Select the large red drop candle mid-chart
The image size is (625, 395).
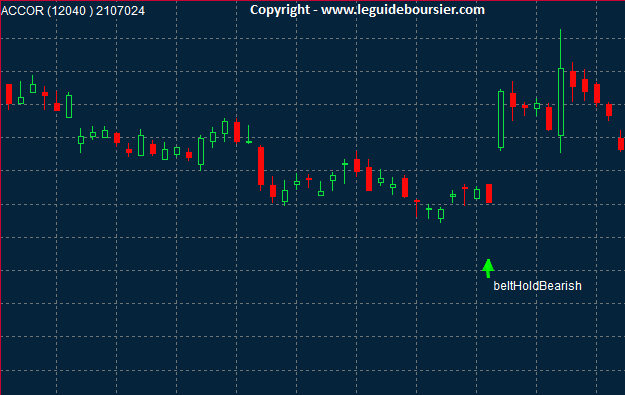261,166
